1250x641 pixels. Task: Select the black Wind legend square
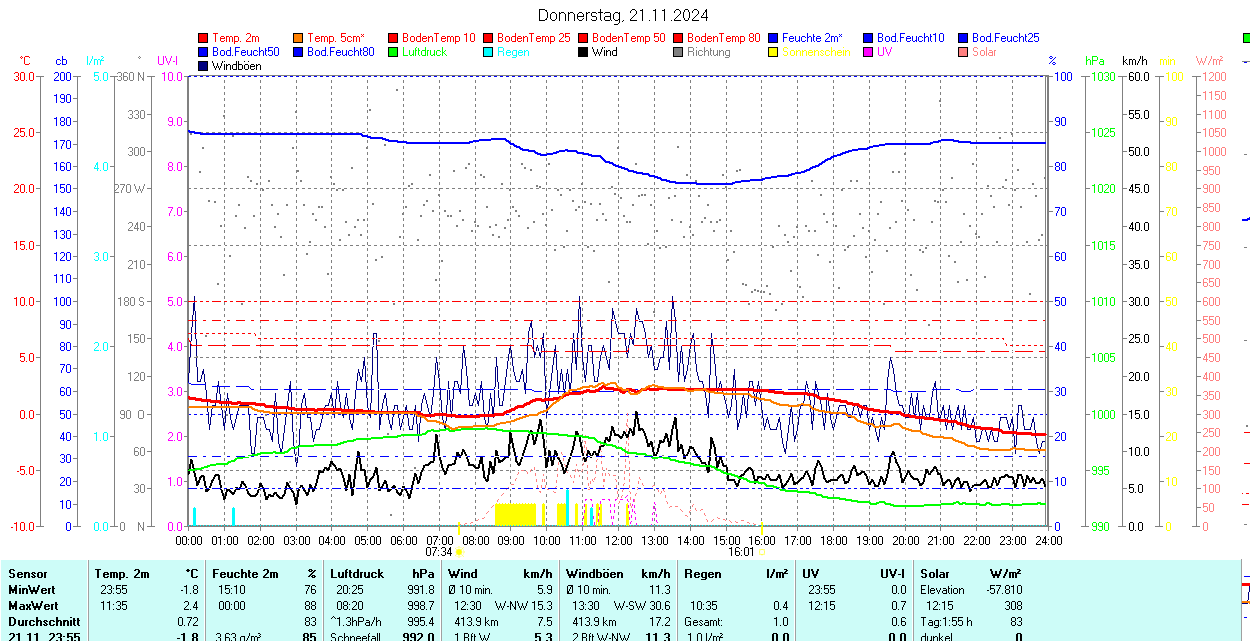click(583, 52)
